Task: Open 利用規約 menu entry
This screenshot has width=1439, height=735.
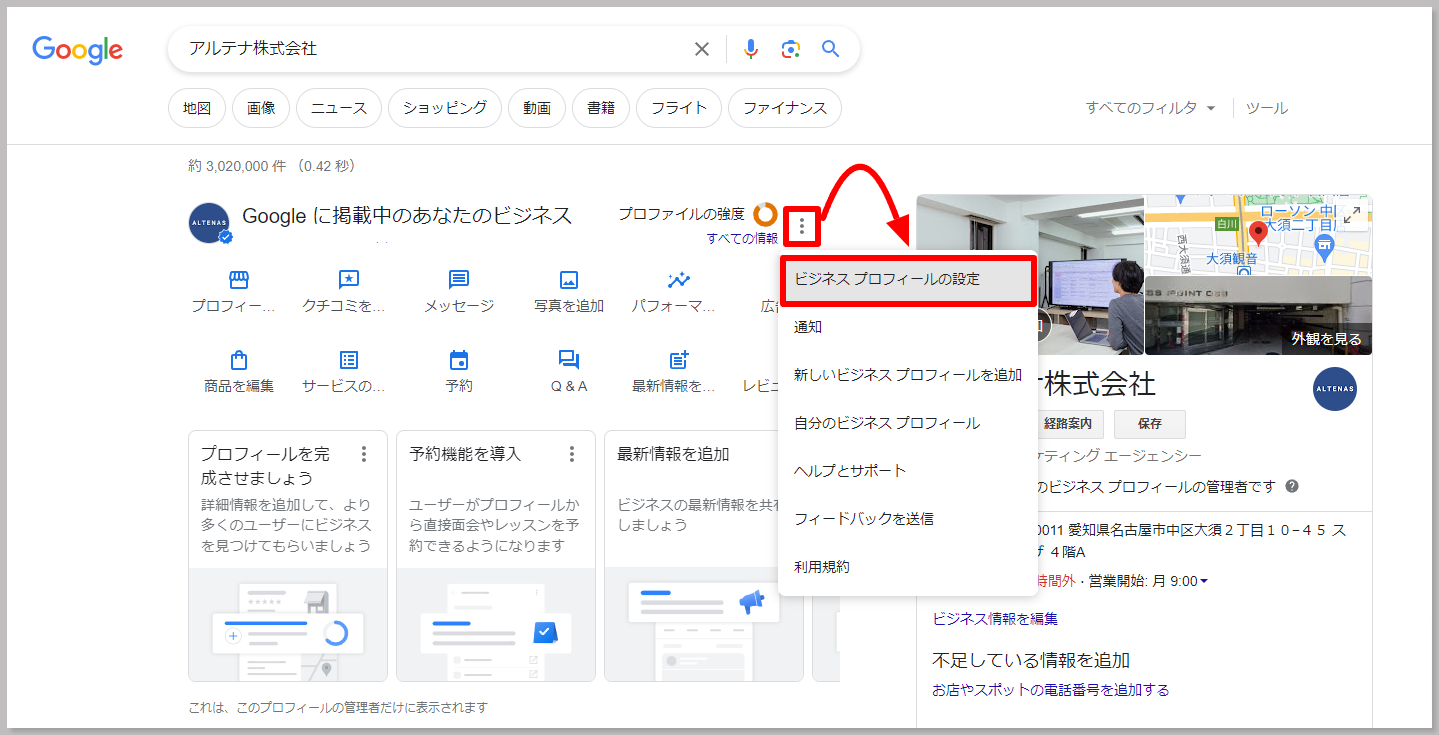Action: click(x=906, y=567)
